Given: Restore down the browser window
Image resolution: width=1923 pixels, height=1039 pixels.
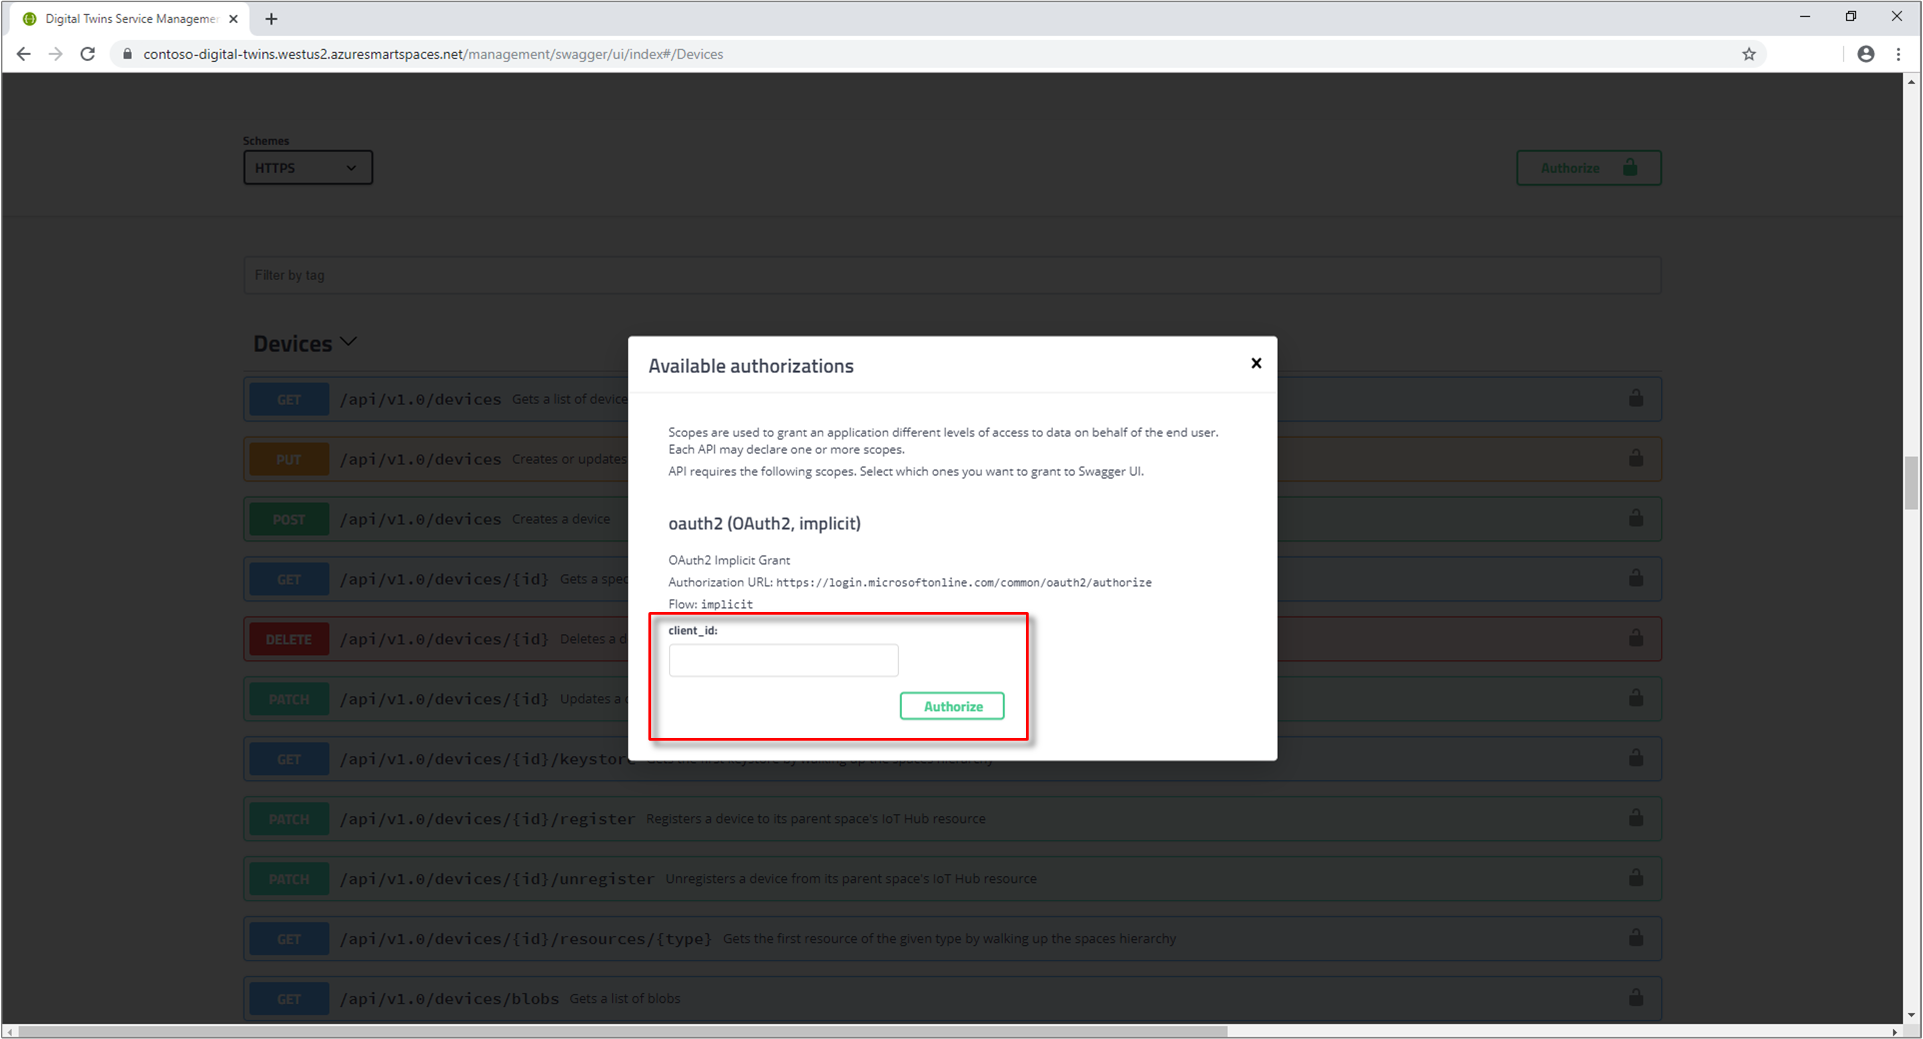Looking at the screenshot, I should click(1851, 17).
